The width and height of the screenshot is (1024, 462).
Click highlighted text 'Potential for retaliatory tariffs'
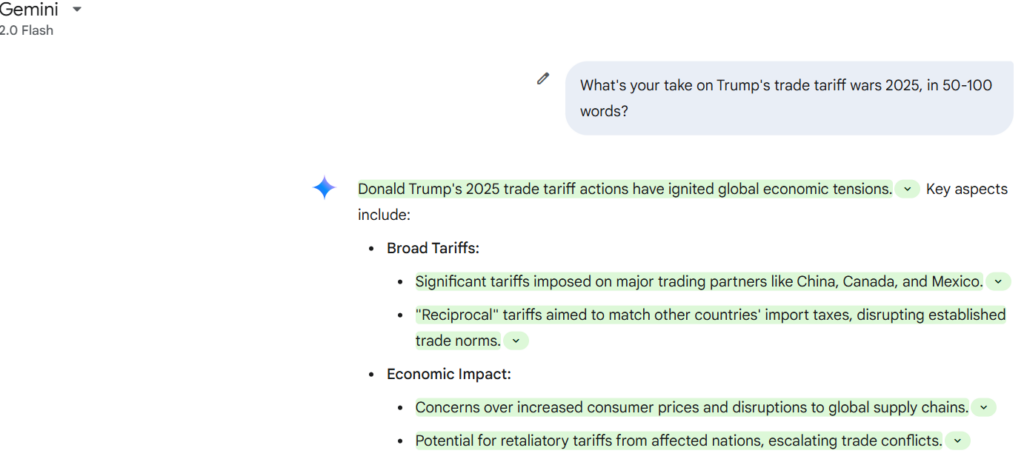tap(679, 441)
